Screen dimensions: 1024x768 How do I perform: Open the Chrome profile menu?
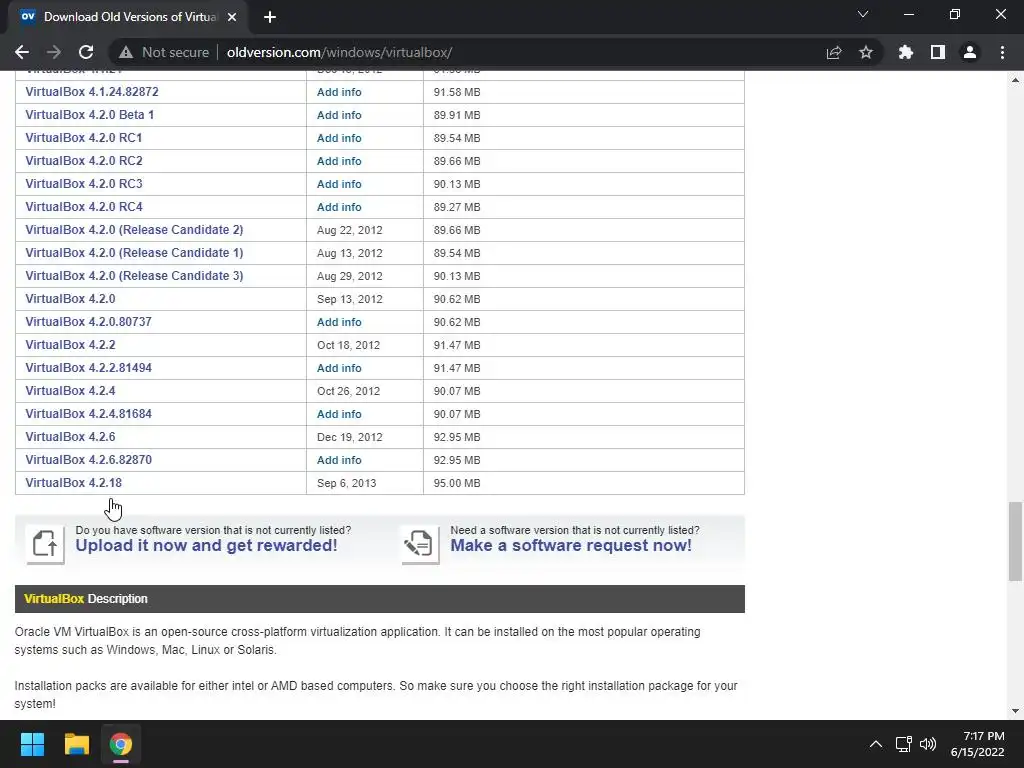[970, 52]
